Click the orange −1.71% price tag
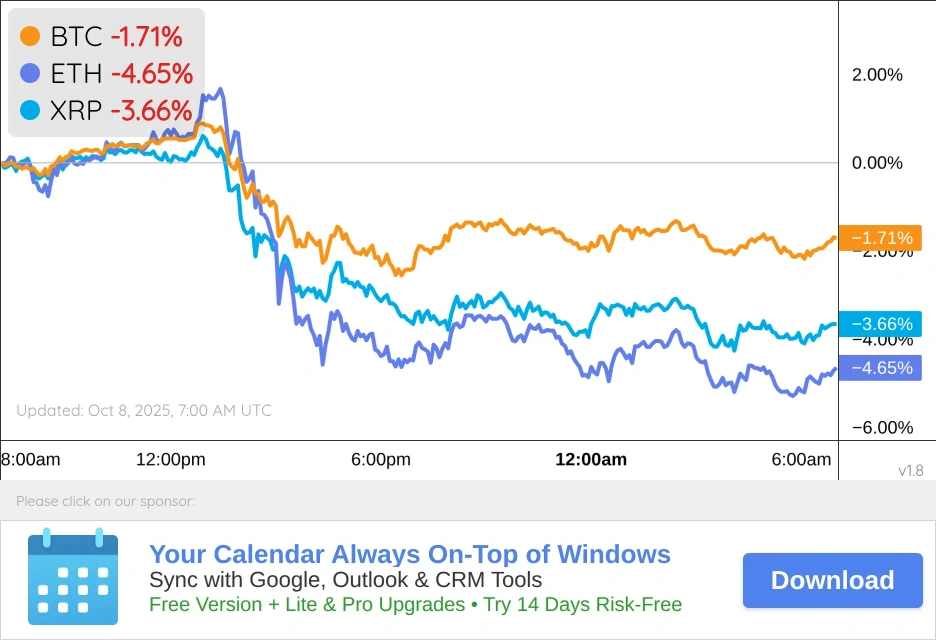 point(881,238)
